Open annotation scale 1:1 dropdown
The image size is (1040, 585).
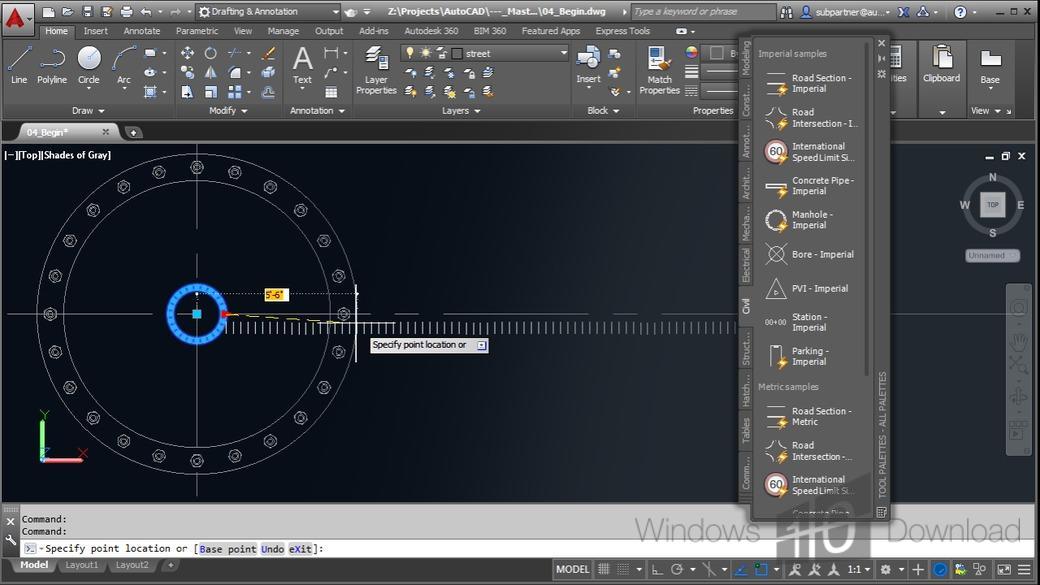click(858, 569)
